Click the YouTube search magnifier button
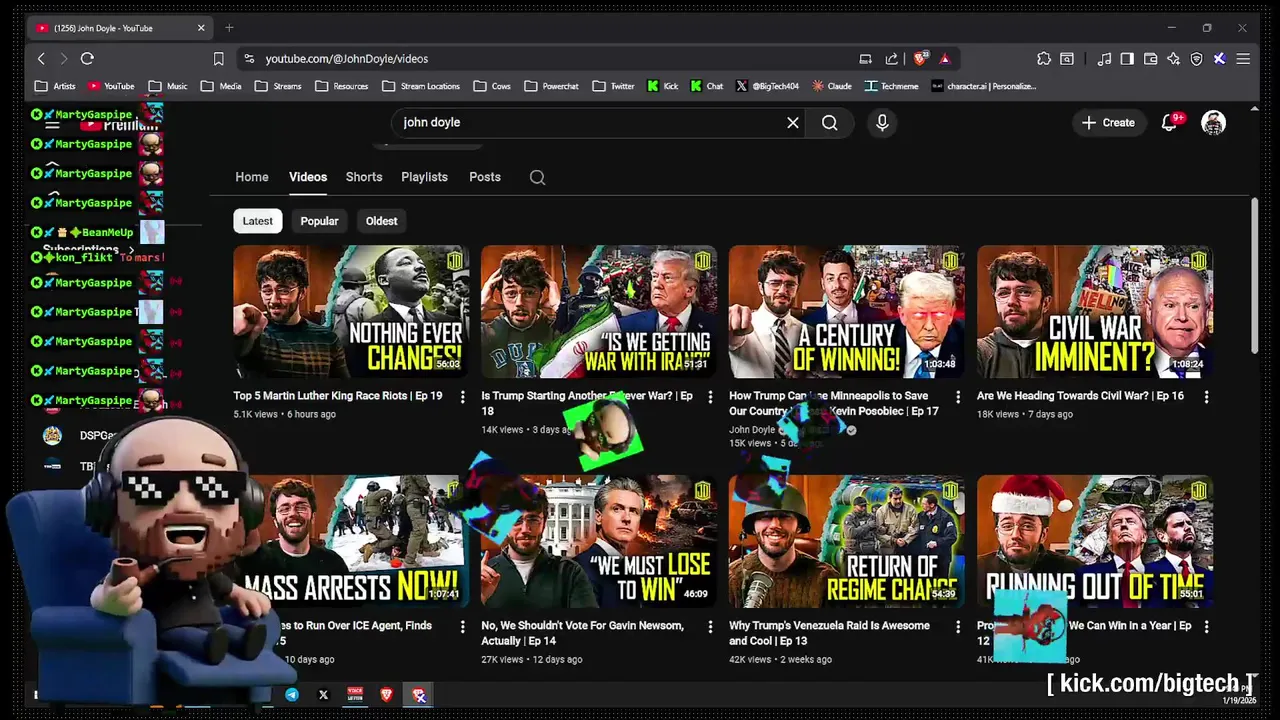Image resolution: width=1280 pixels, height=720 pixels. click(x=830, y=122)
